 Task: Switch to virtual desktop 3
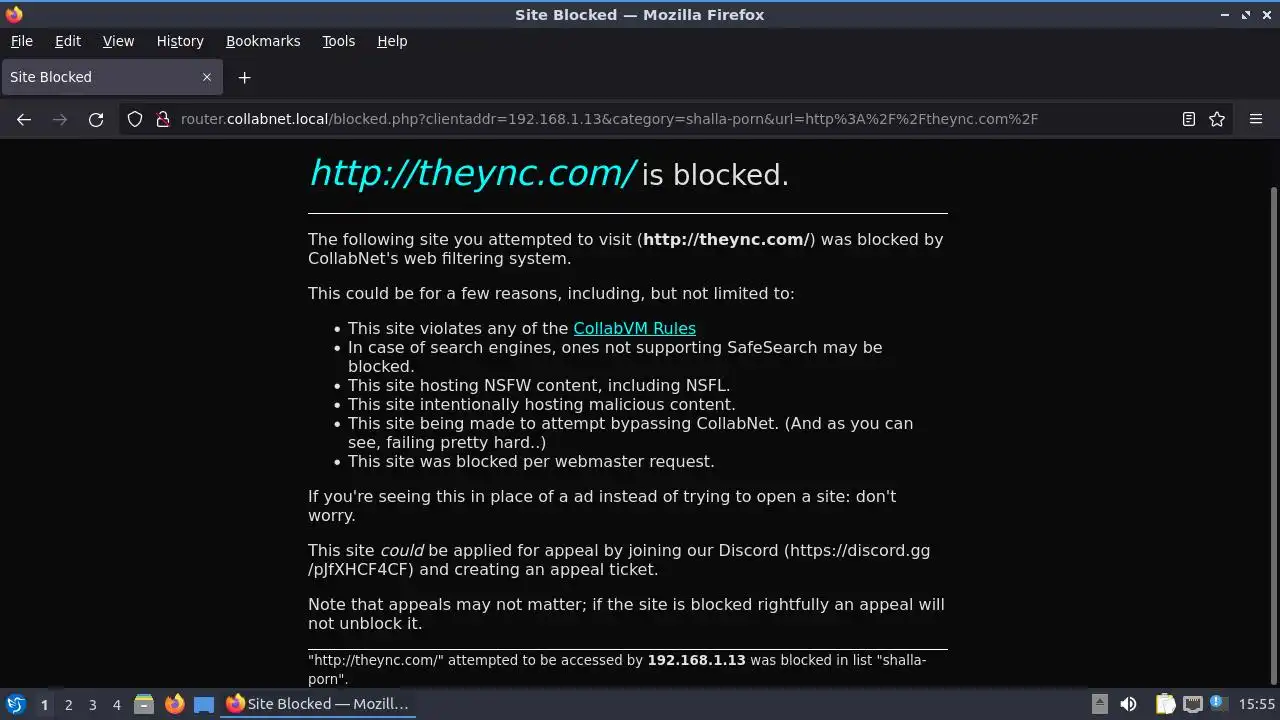(x=92, y=705)
